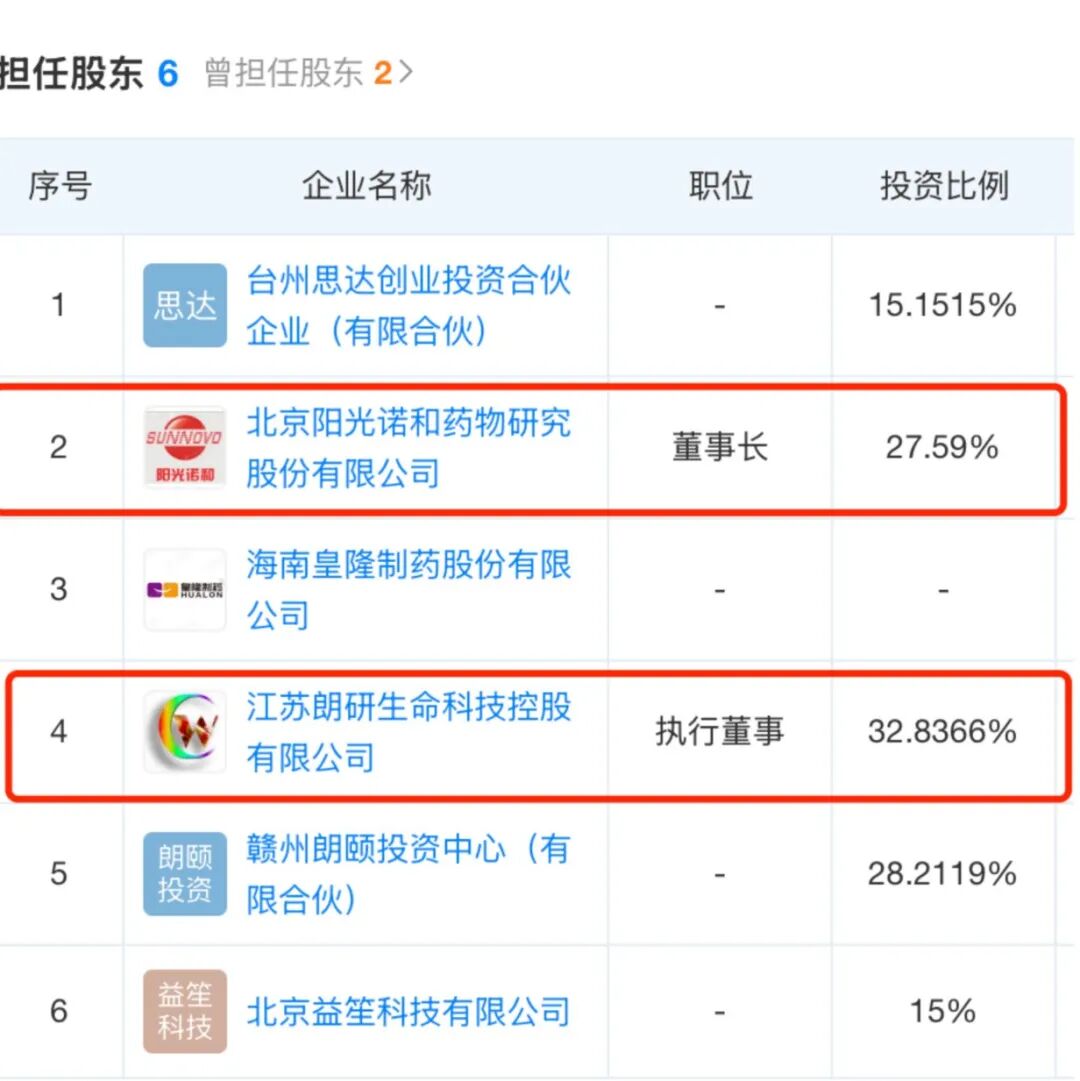Click the 益笙科技 logo icon

(184, 1011)
